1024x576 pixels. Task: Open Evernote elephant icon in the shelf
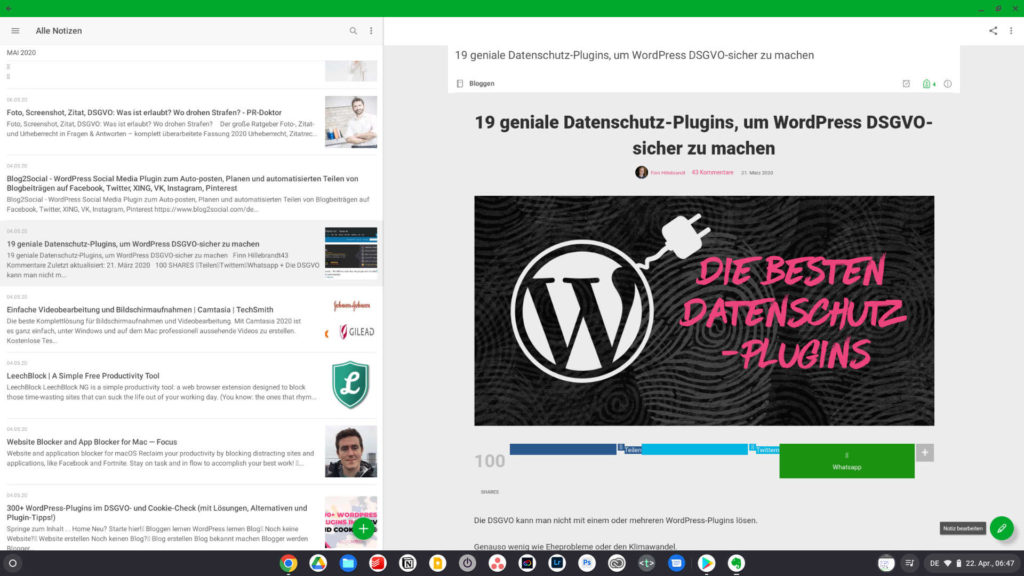click(736, 563)
